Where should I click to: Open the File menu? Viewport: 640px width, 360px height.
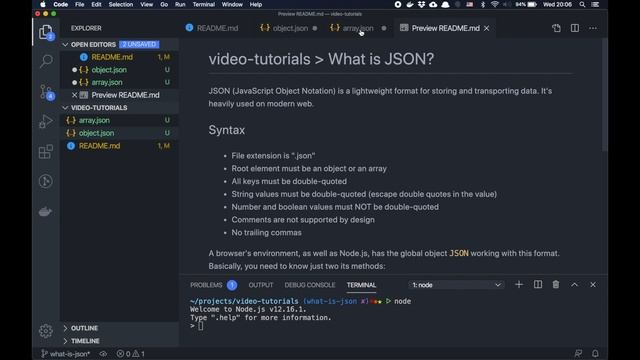pos(80,4)
